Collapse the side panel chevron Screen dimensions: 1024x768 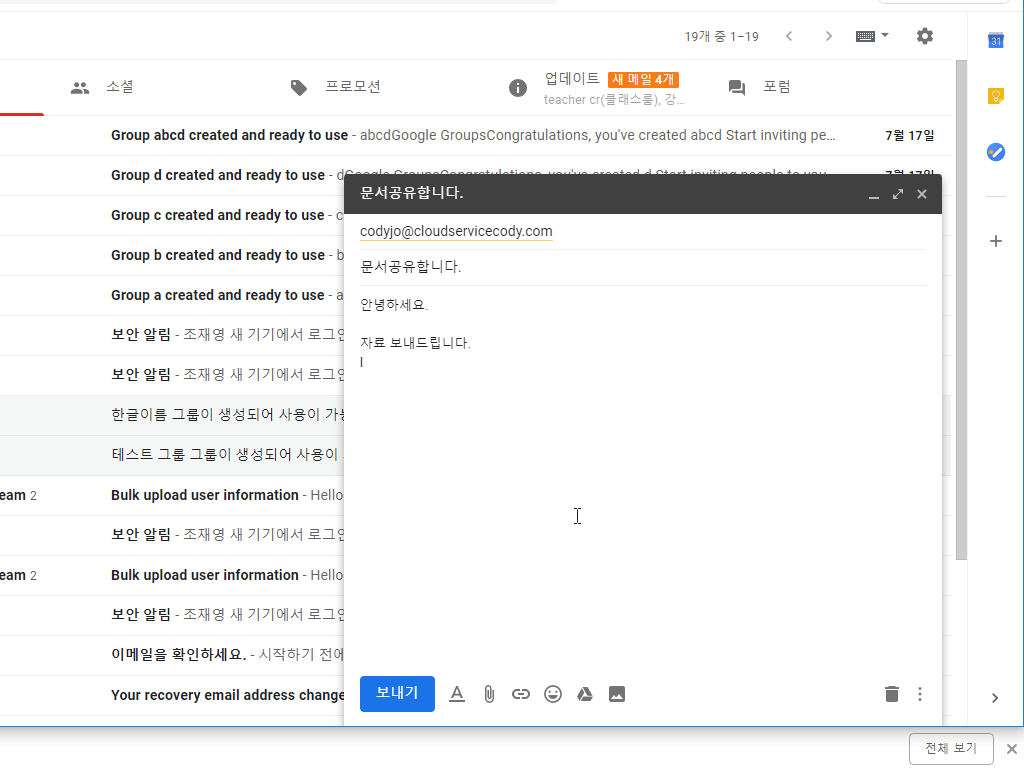tap(995, 698)
